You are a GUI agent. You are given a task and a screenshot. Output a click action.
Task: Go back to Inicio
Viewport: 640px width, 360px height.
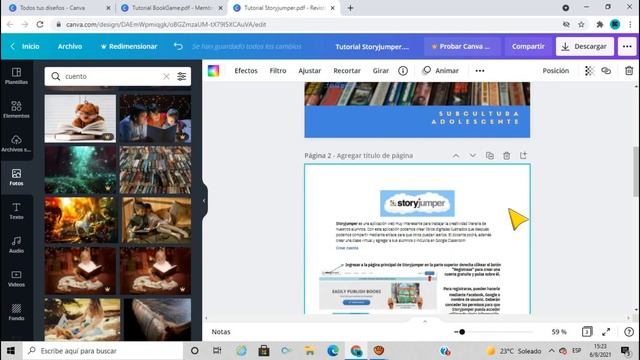click(25, 47)
